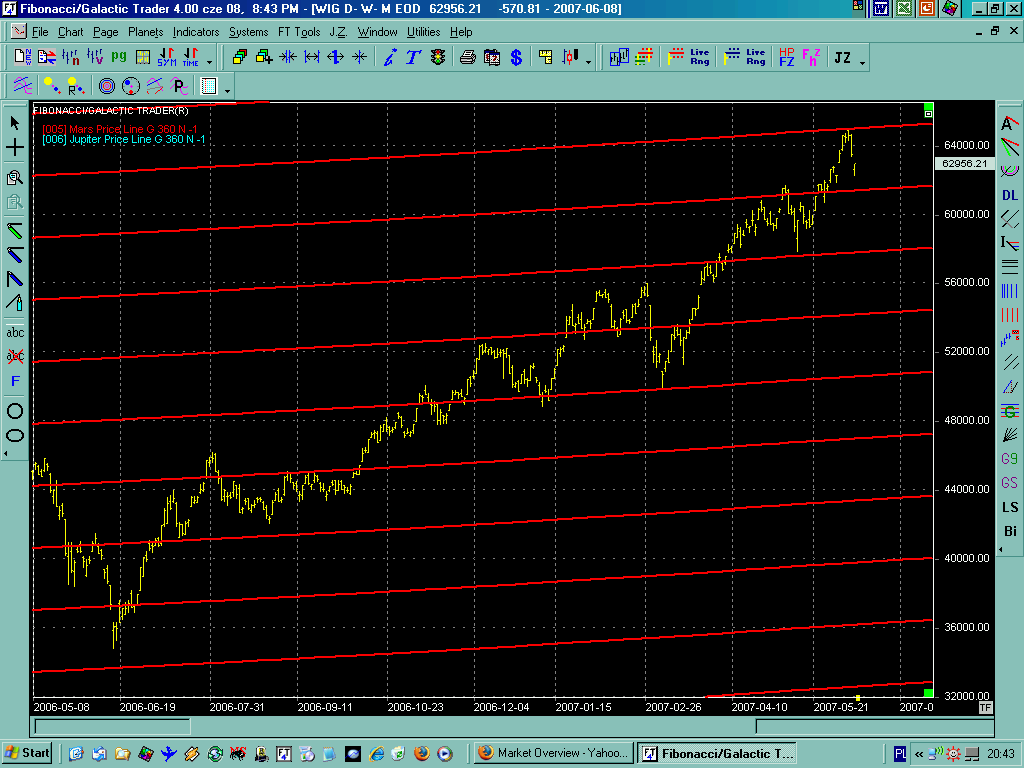Expand the JZ toolbar dropdown arrow
This screenshot has width=1024, height=768.
(863, 62)
